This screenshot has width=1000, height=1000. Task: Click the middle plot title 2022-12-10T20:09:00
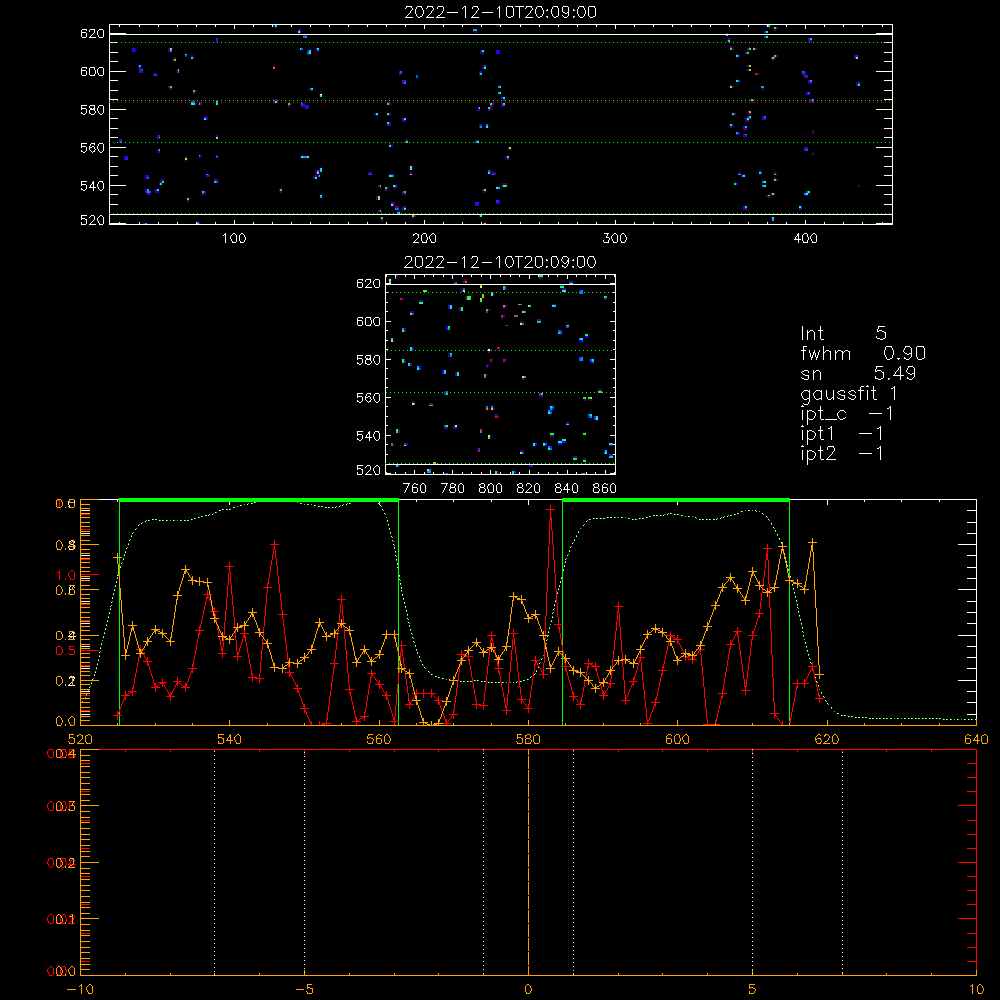click(501, 262)
